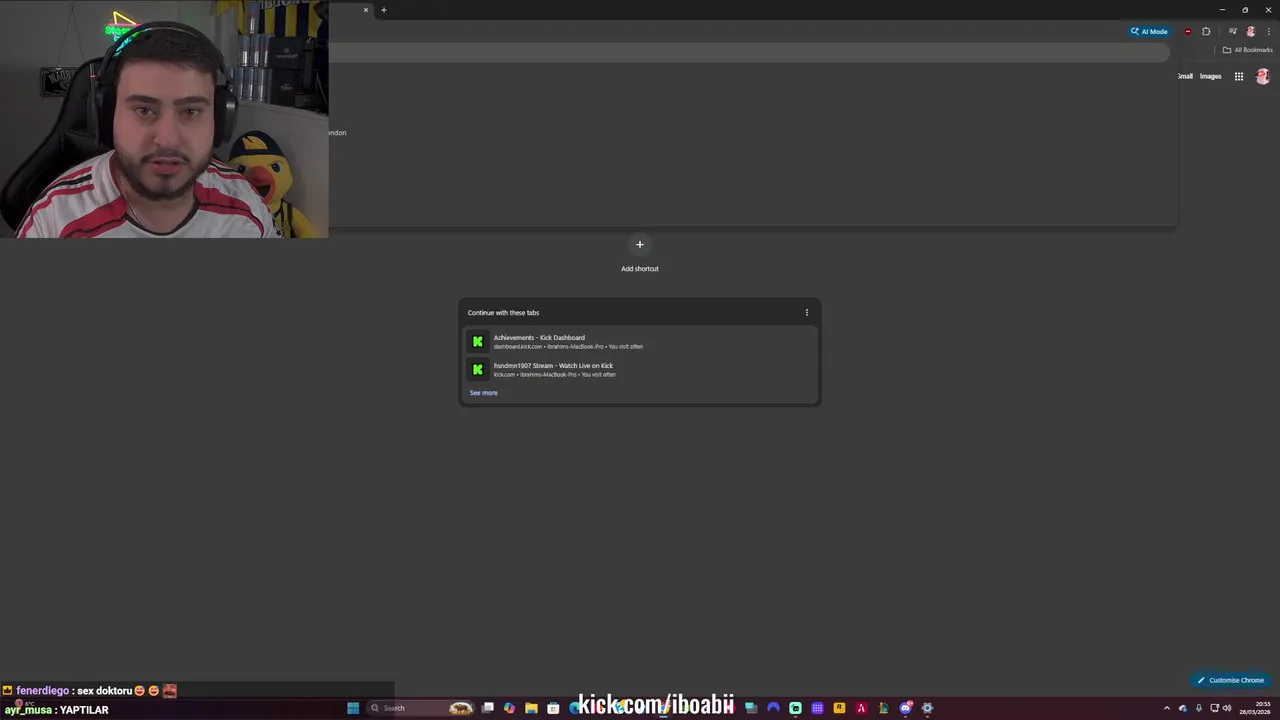Open the Images link
Screen dimensions: 1280x720
1210,76
